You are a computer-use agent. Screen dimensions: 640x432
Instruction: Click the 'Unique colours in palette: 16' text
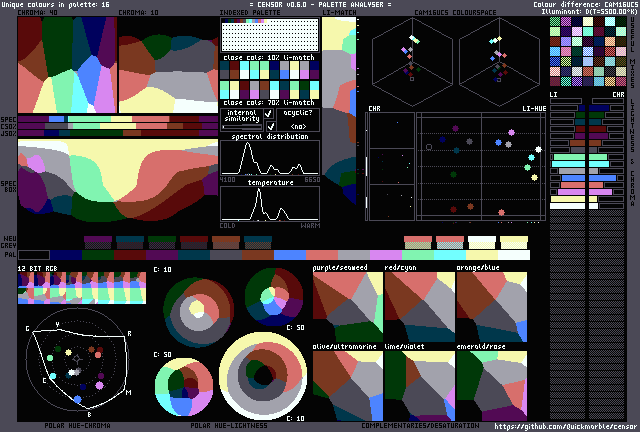pos(56,4)
